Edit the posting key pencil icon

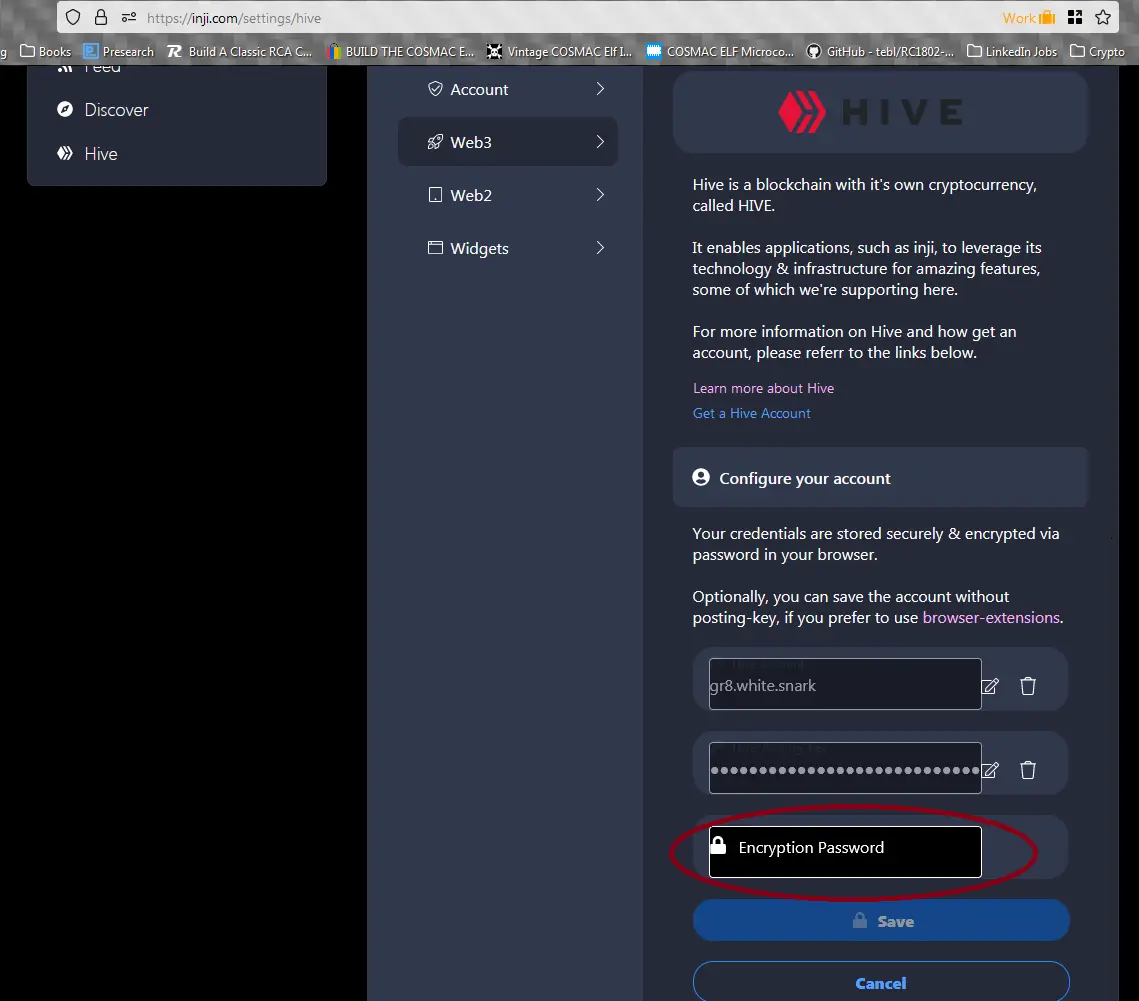[x=990, y=770]
